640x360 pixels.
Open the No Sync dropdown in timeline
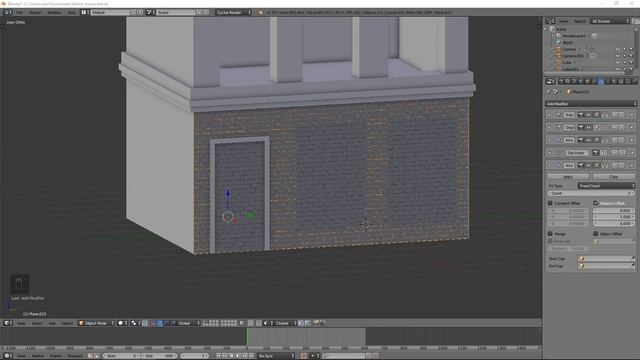click(x=276, y=356)
